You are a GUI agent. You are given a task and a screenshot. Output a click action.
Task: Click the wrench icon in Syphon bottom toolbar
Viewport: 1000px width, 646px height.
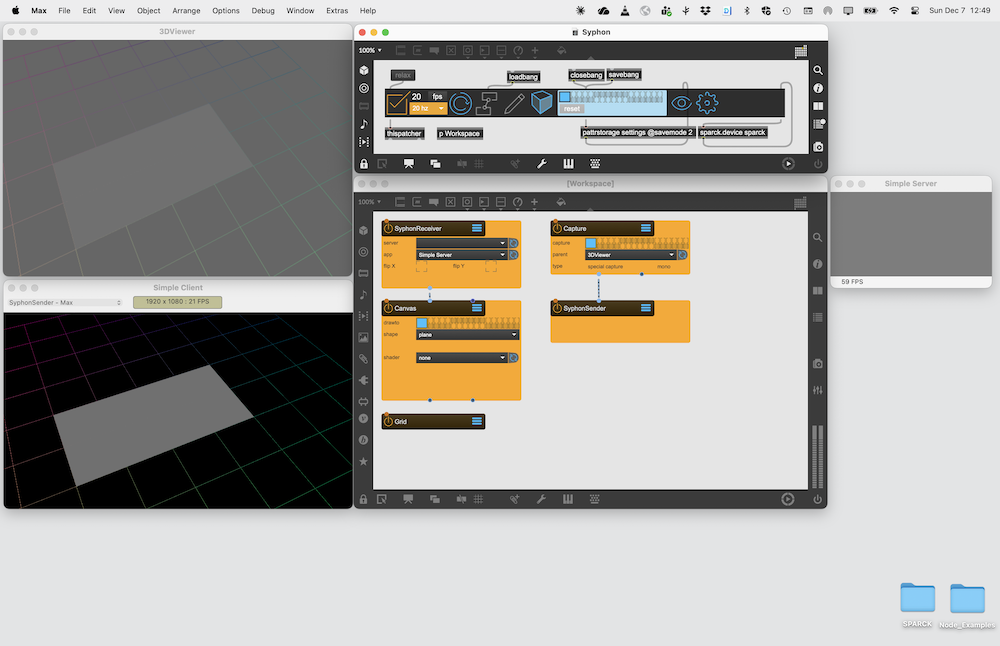point(541,164)
